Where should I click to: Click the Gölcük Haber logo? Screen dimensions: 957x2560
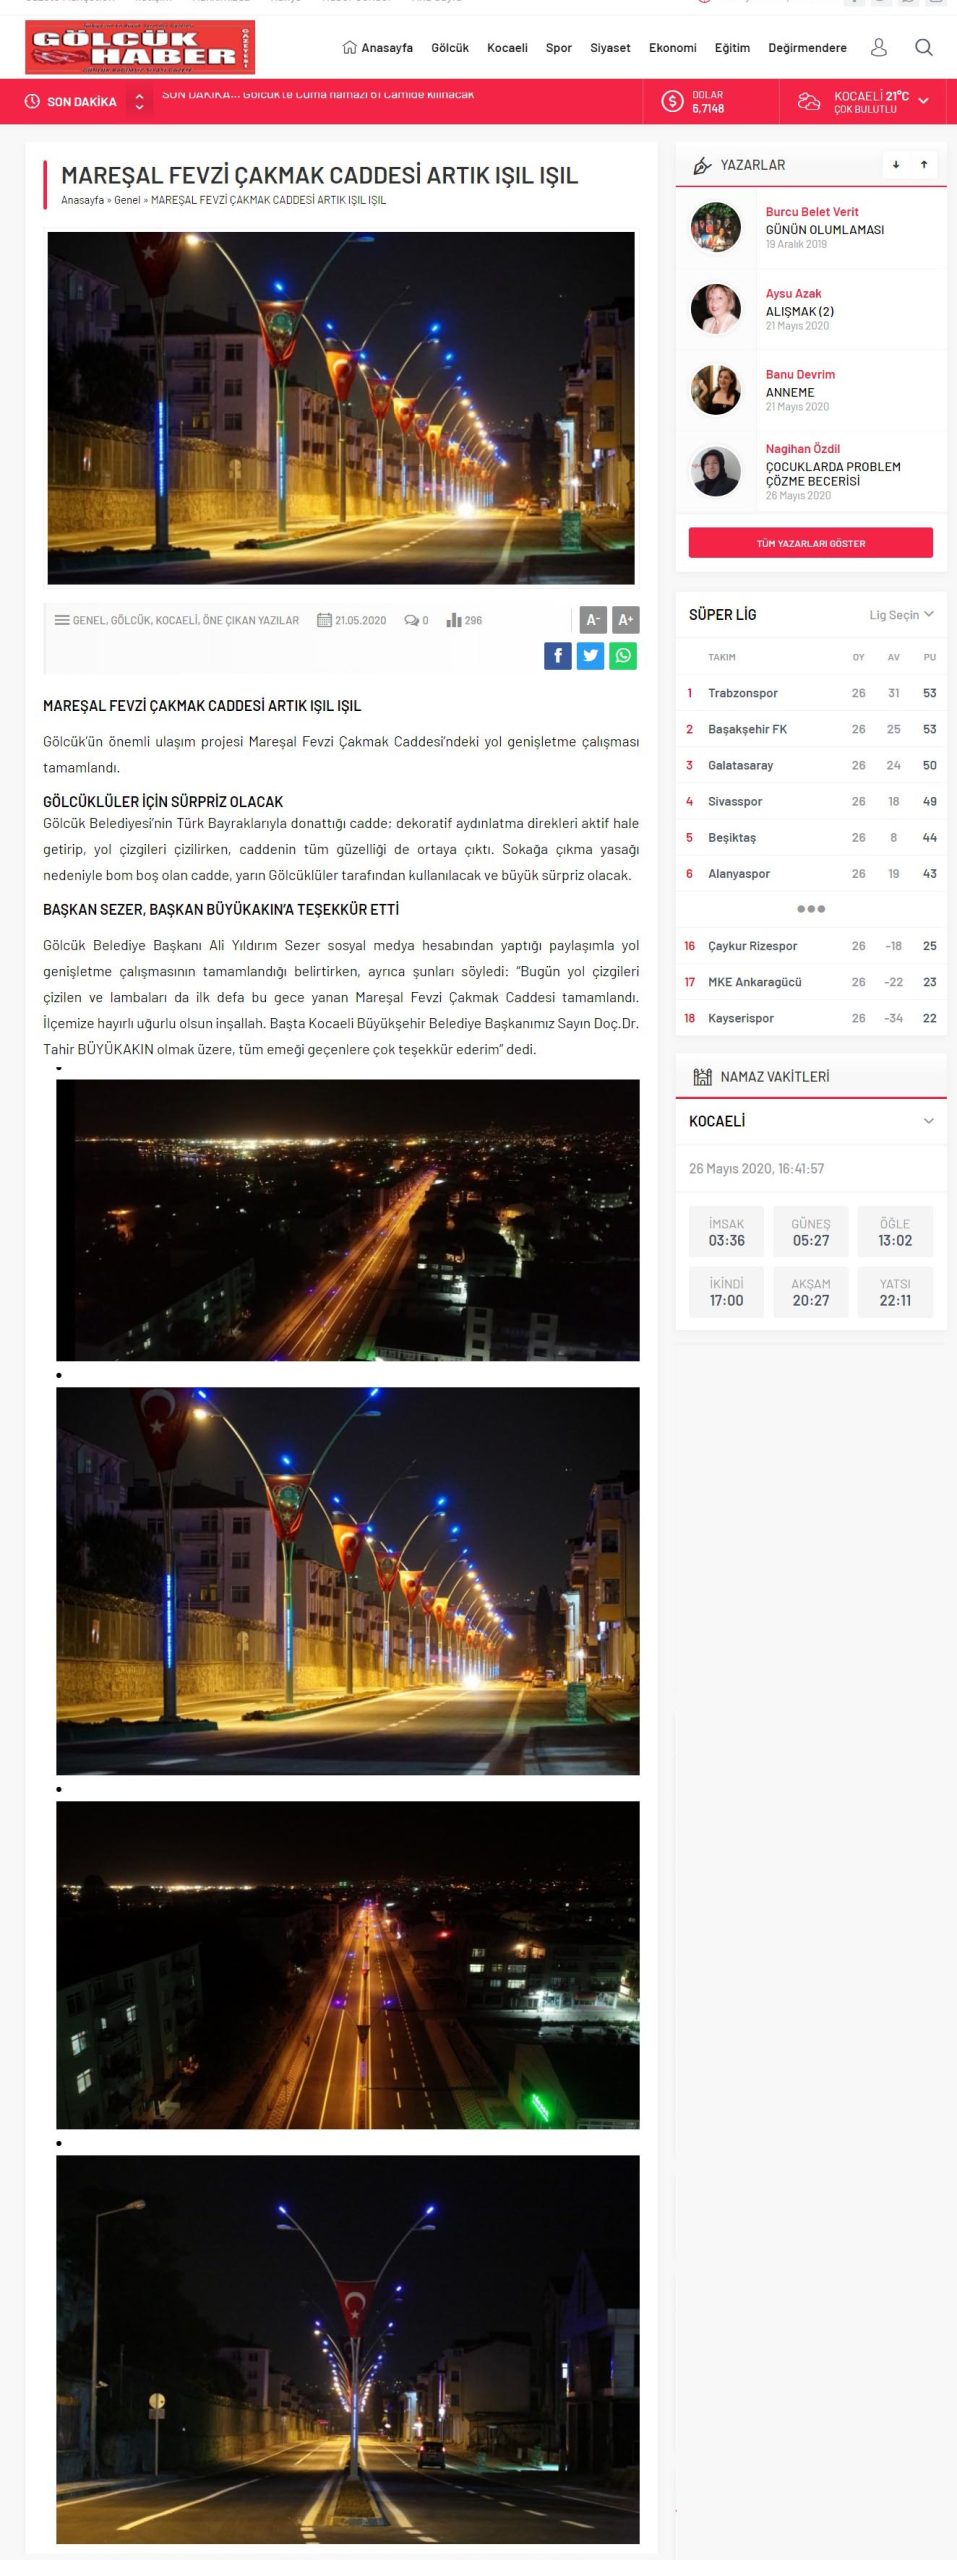[140, 47]
